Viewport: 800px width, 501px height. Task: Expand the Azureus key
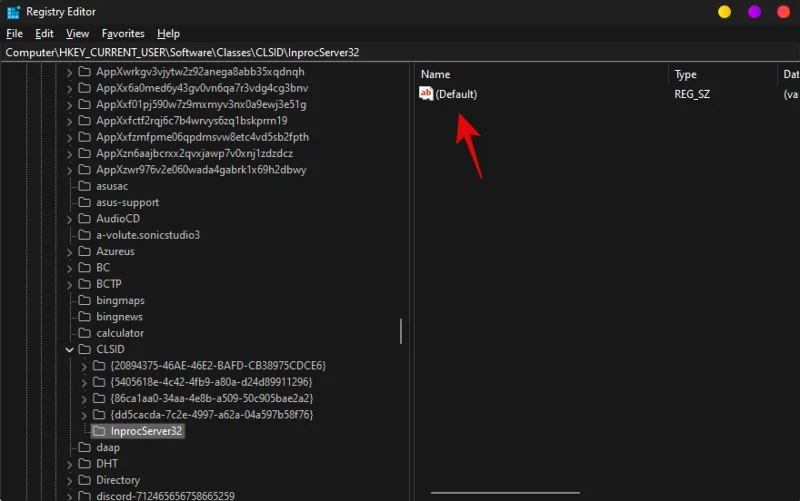pyautogui.click(x=69, y=252)
